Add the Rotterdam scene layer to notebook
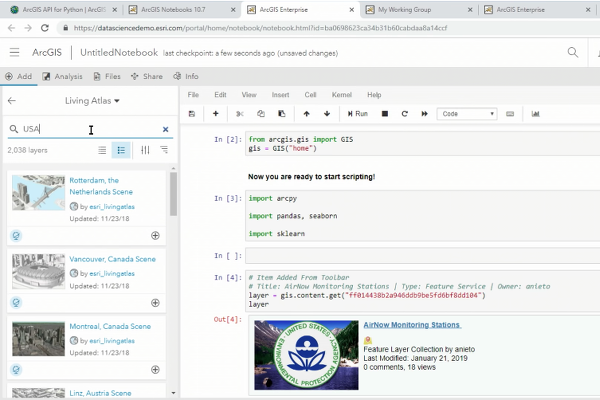The height and width of the screenshot is (400, 600). tap(155, 235)
